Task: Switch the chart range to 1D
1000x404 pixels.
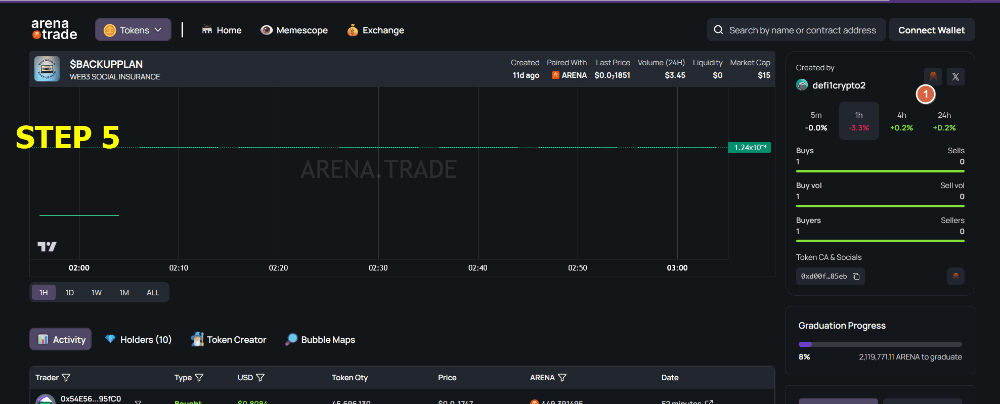Action: click(70, 292)
